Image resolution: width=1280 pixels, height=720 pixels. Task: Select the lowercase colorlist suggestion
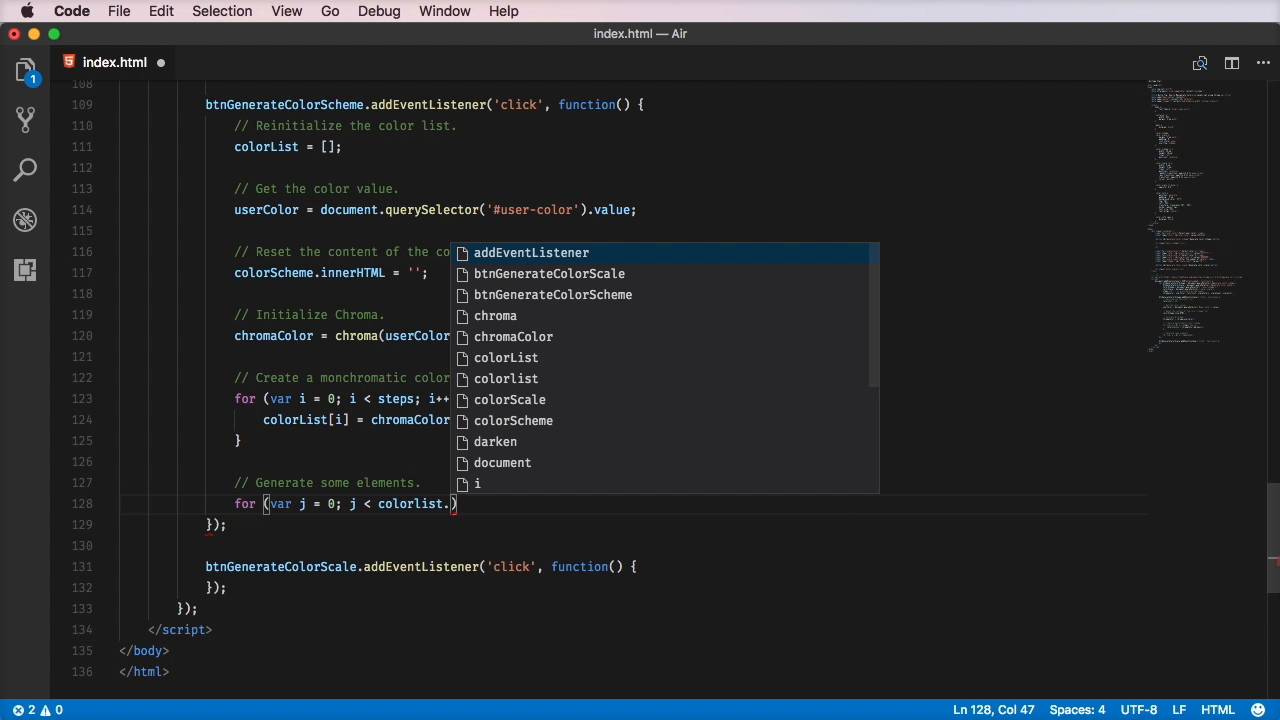pos(664,379)
